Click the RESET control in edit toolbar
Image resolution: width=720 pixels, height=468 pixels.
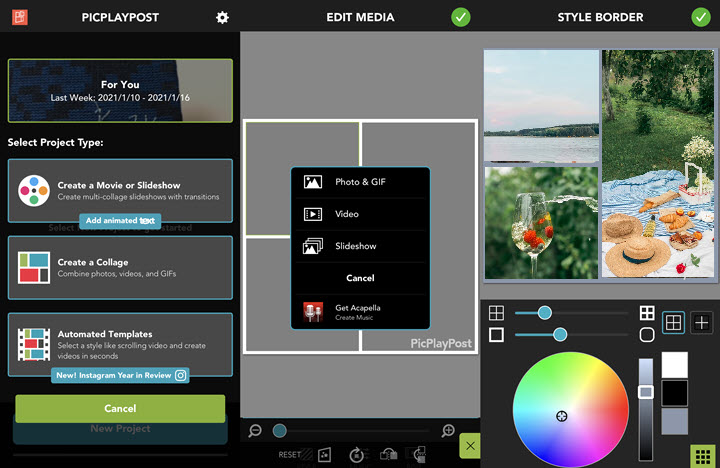tap(290, 455)
